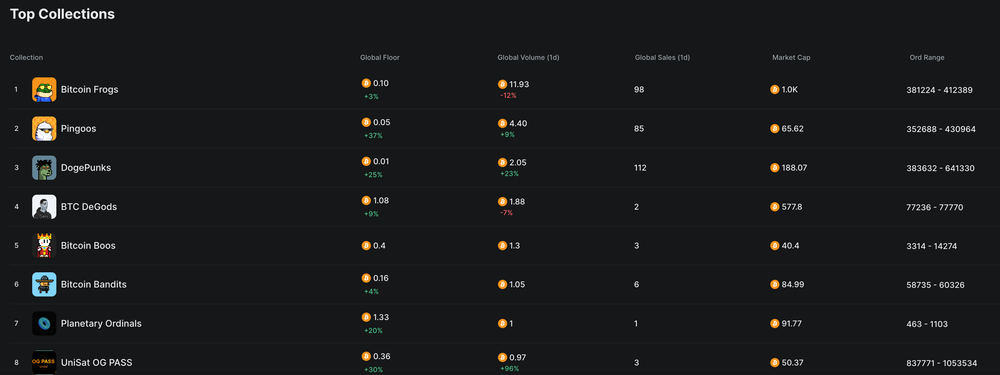Screen dimensions: 1000x375
Task: Select ord range 3314 - 14274
Action: coord(932,246)
